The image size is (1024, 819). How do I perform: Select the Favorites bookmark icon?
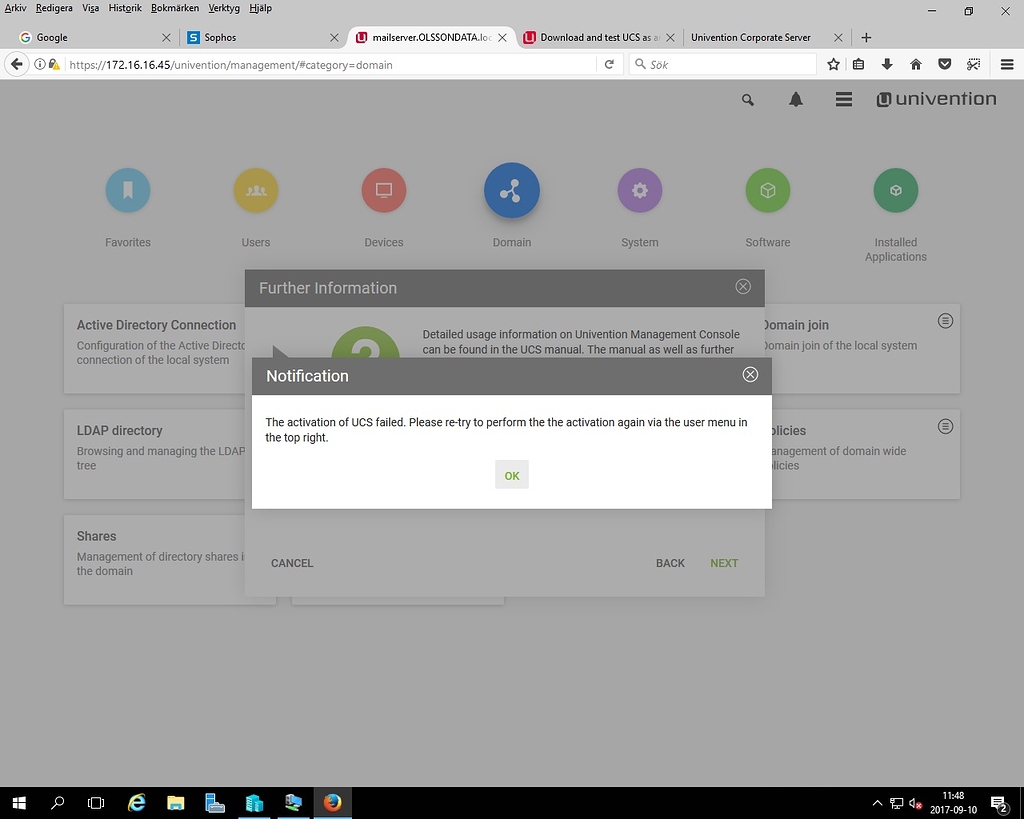click(x=127, y=190)
